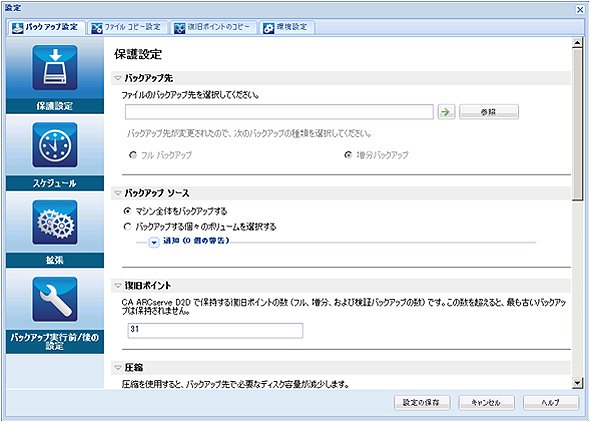Switch to the 復旧ポイントのコピー tab
Image resolution: width=590 pixels, height=422 pixels.
(212, 27)
